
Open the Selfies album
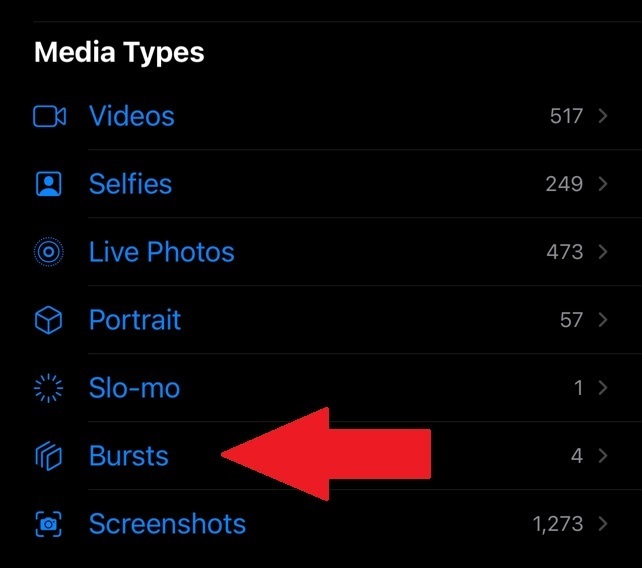tap(131, 184)
